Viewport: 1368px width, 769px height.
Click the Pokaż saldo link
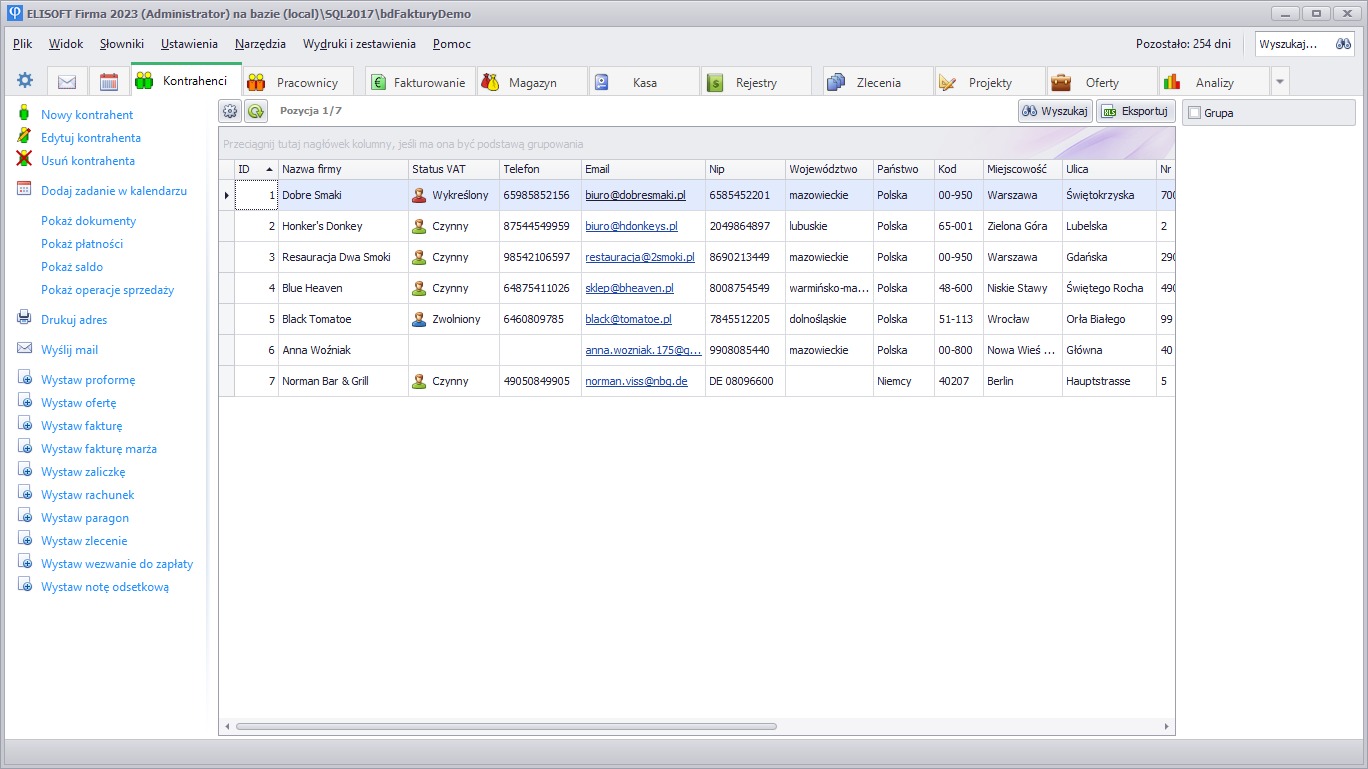tap(72, 266)
